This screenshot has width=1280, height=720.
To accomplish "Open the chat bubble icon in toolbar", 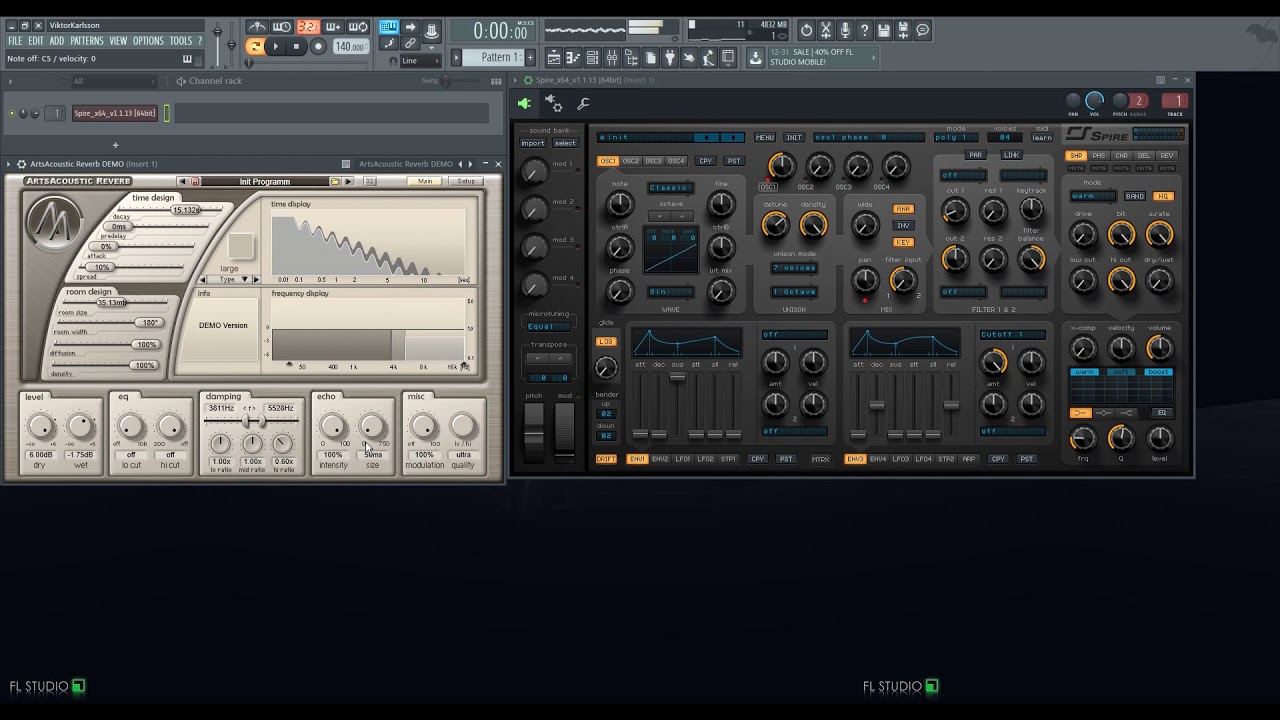I will (923, 30).
